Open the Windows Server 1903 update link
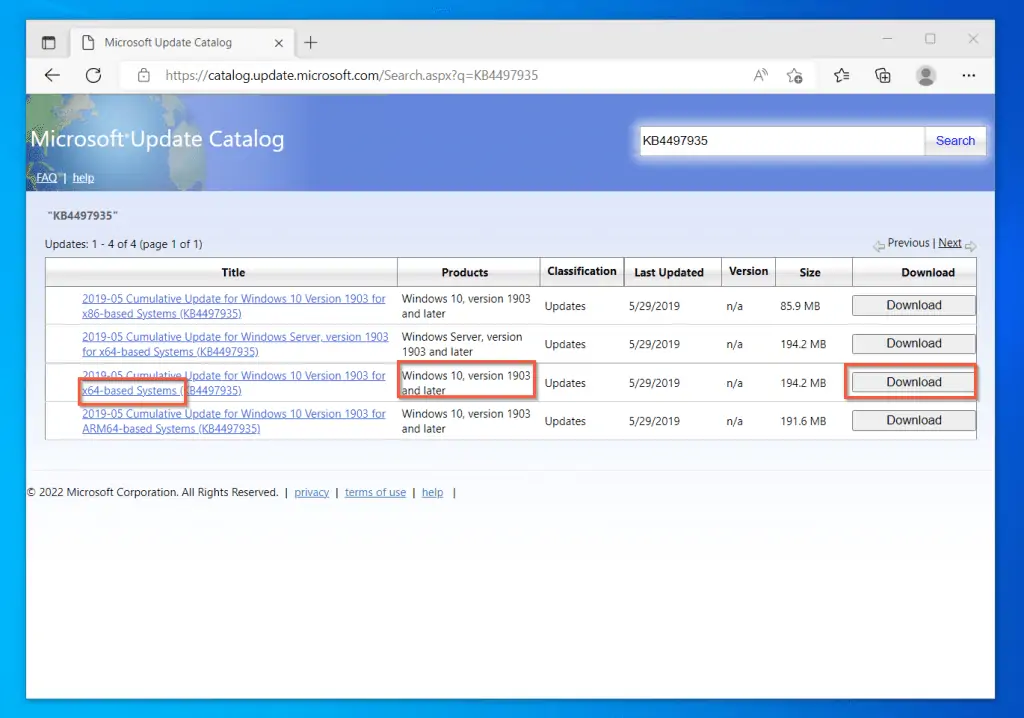The width and height of the screenshot is (1024, 718). click(235, 344)
